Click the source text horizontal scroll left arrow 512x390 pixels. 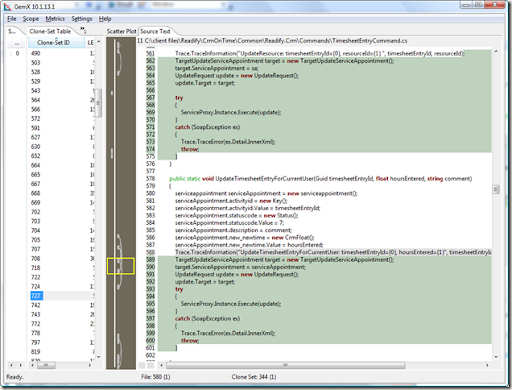point(162,365)
